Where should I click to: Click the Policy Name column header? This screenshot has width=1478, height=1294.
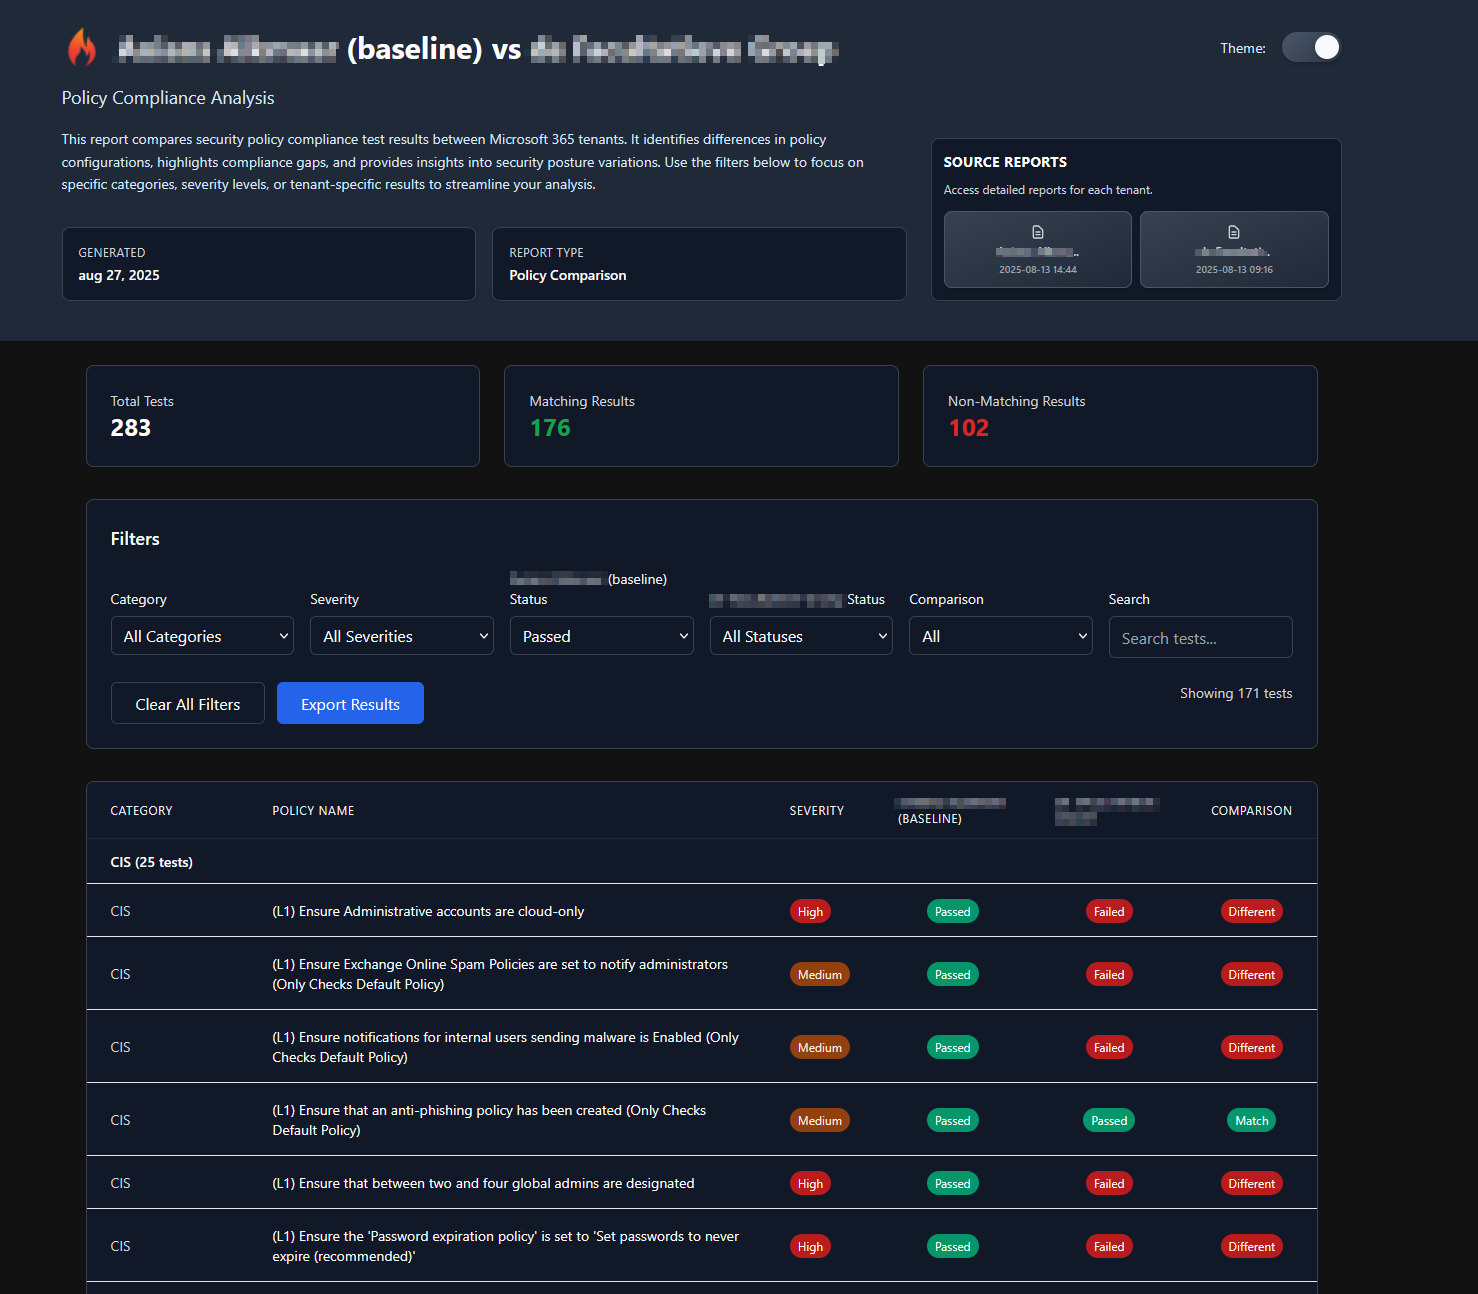tap(313, 811)
